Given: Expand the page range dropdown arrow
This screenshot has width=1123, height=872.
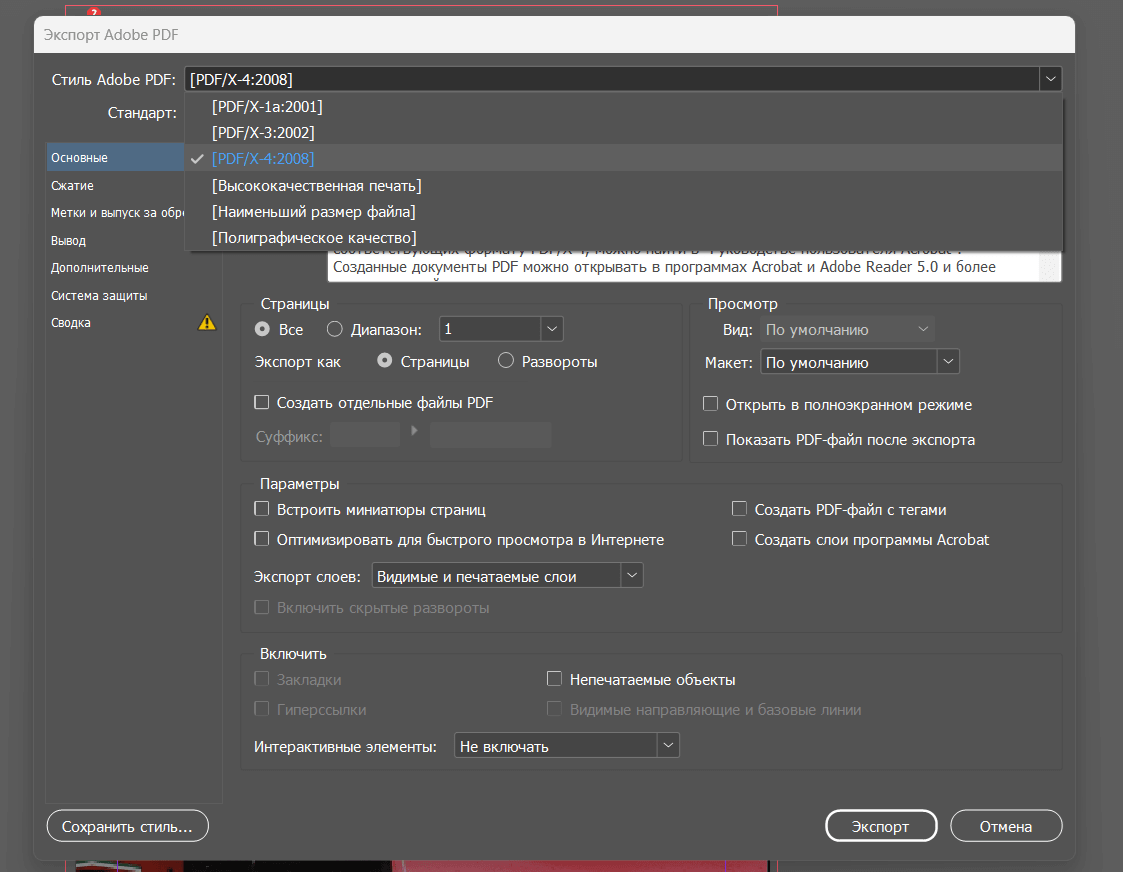Looking at the screenshot, I should click(551, 329).
